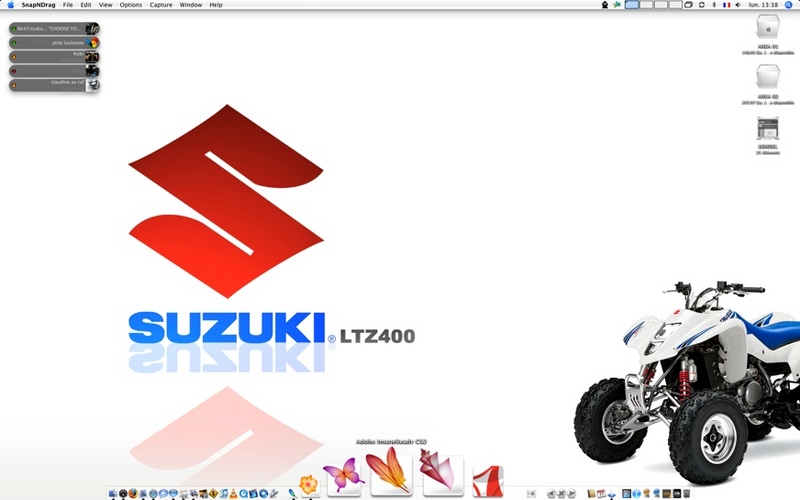Open Adobe ImageReady CS2 feather icon in dock
Viewport: 800px width, 500px height.
391,471
